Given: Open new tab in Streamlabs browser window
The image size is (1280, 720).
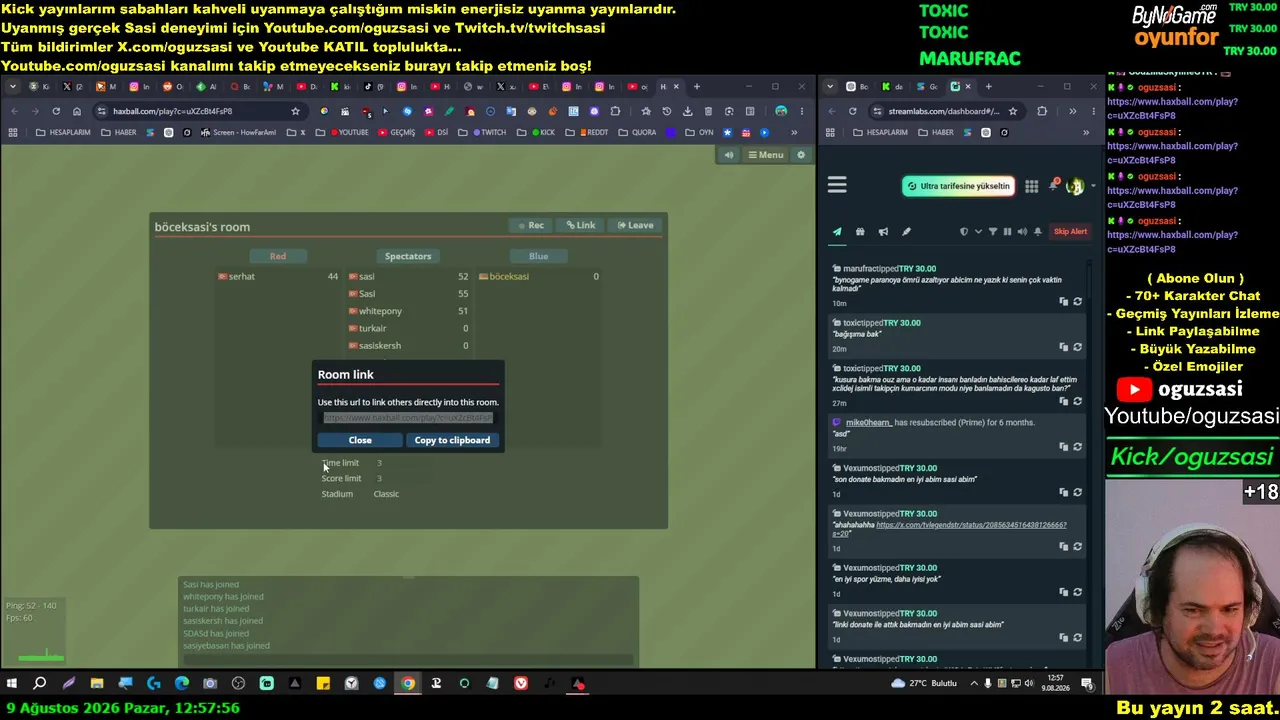Looking at the screenshot, I should (988, 86).
